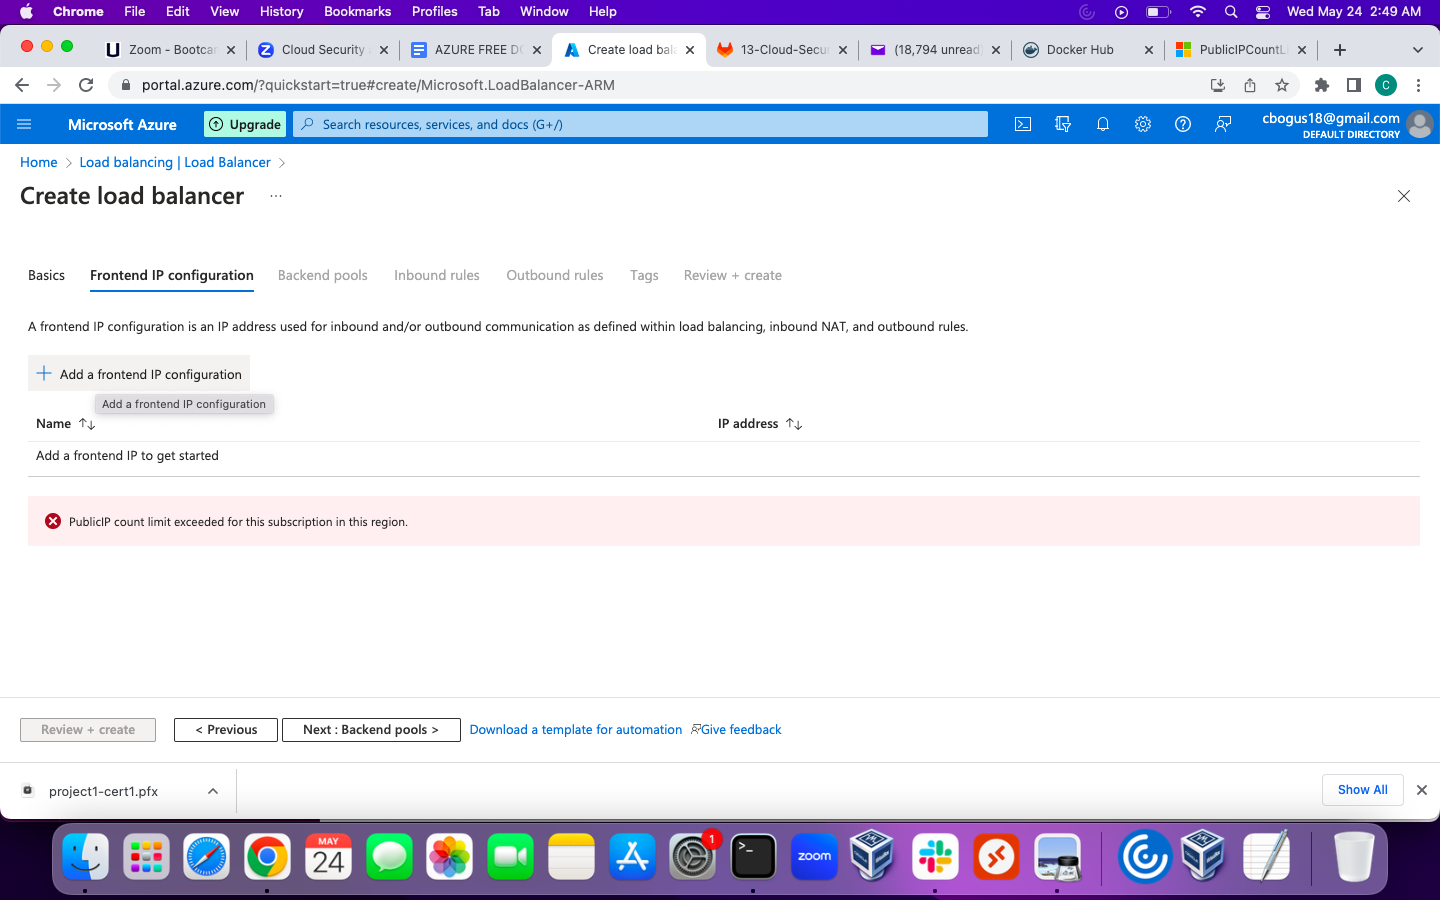Click the browser address bar URL
The image size is (1440, 900).
point(378,85)
